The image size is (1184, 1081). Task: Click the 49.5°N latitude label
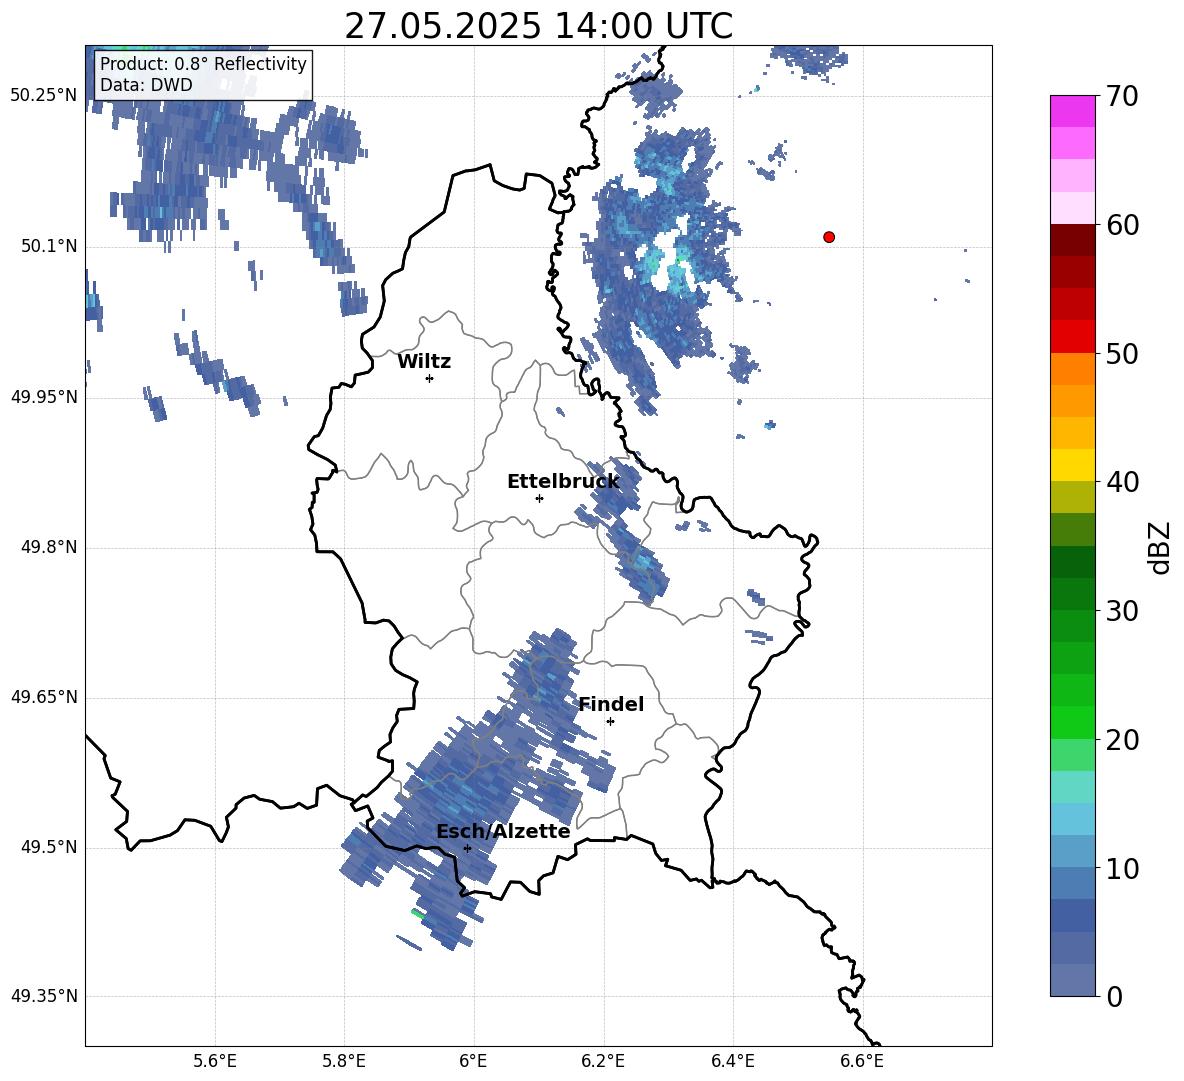(x=49, y=847)
